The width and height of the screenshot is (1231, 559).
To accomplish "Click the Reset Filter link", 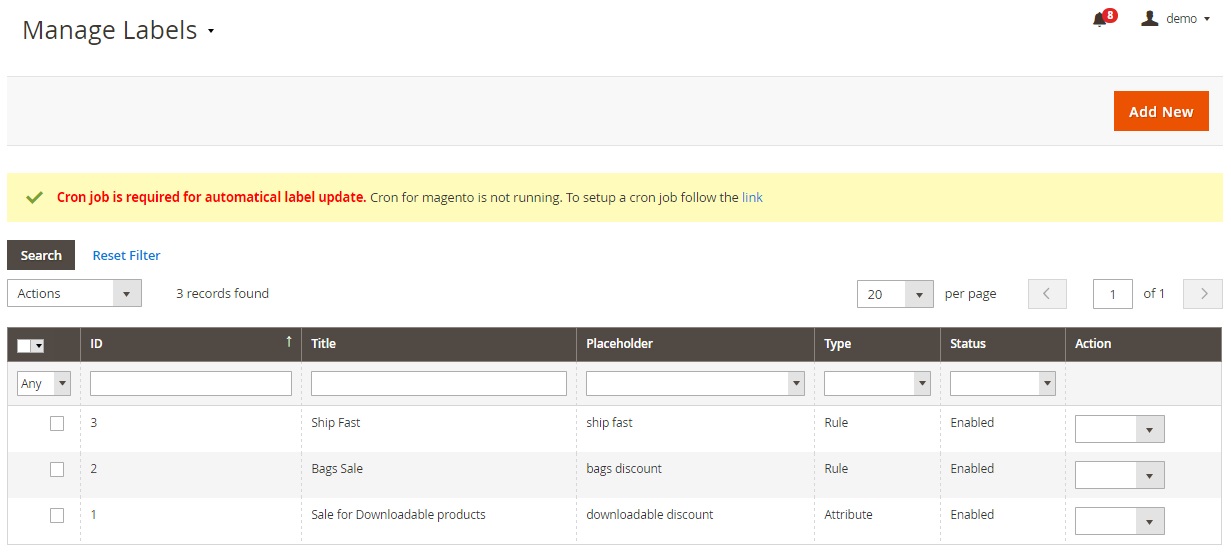I will tap(126, 256).
